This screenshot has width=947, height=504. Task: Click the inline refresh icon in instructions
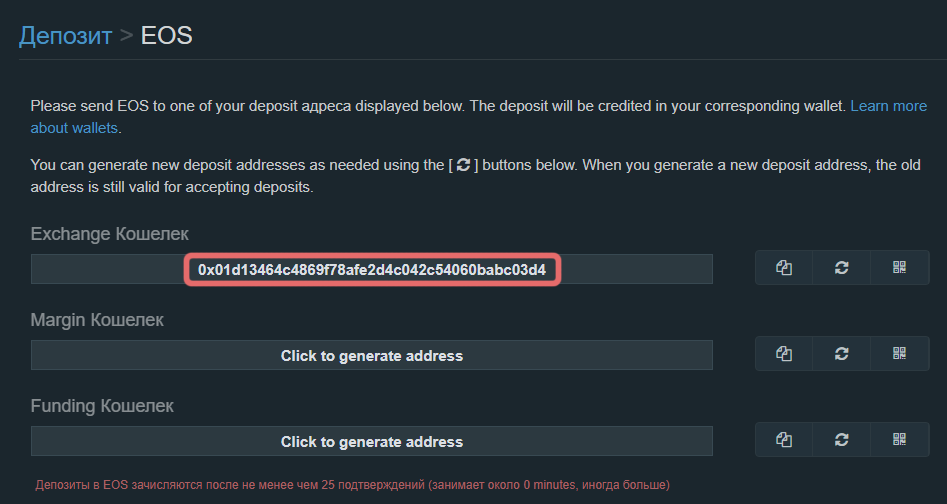click(463, 165)
